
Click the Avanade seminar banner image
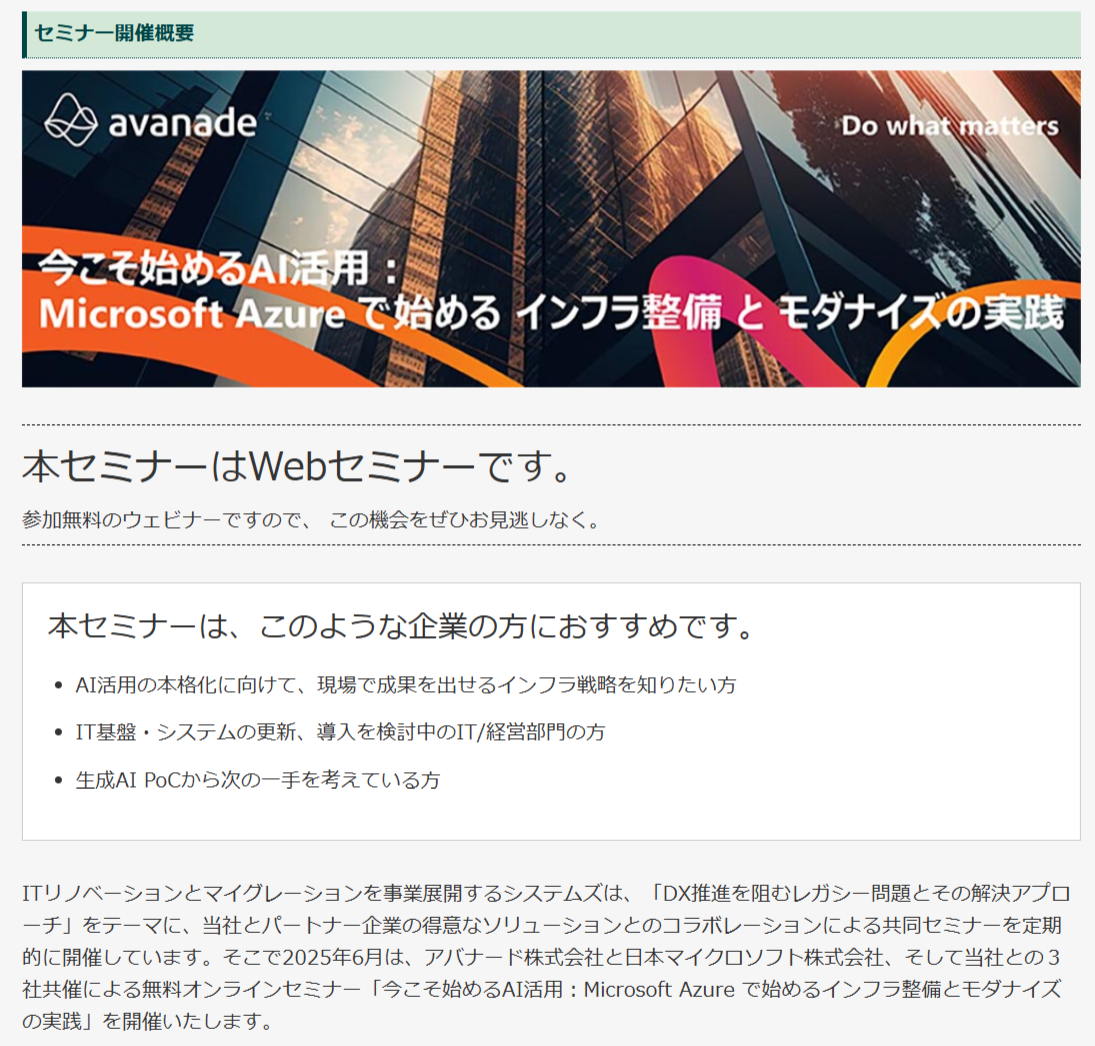click(x=551, y=228)
